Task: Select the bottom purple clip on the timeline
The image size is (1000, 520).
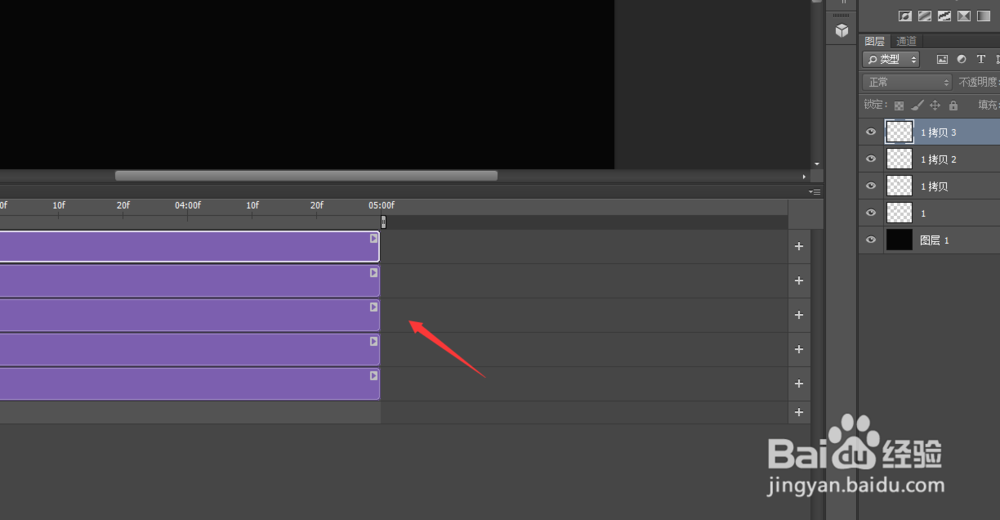Action: (189, 384)
